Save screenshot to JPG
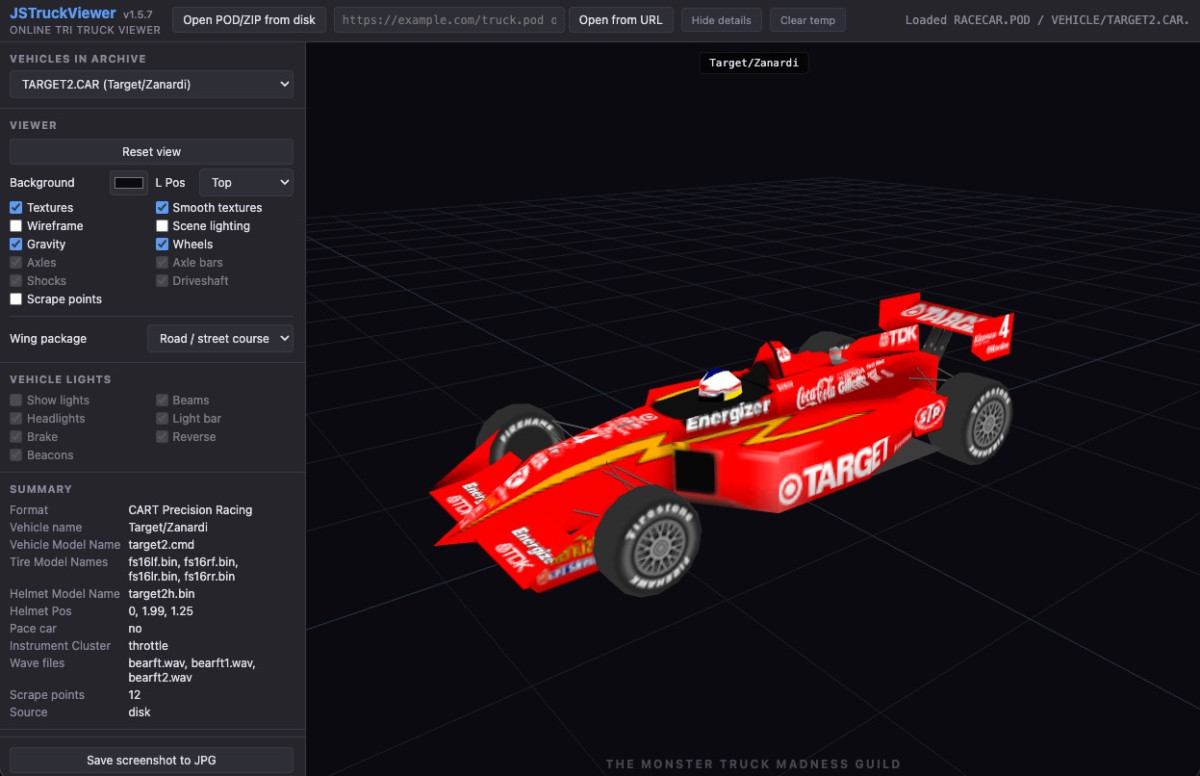The width and height of the screenshot is (1200, 776). click(152, 760)
